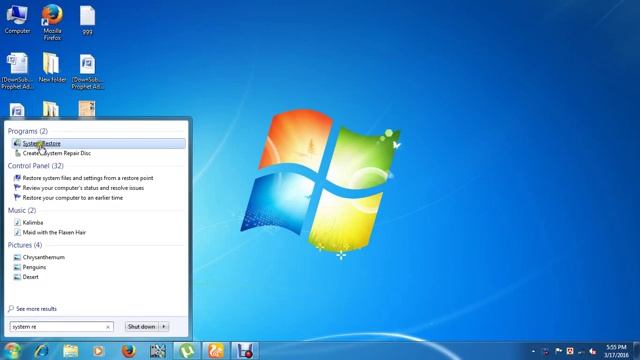Open the Shut down options arrow
640x360 pixels.
pos(164,327)
